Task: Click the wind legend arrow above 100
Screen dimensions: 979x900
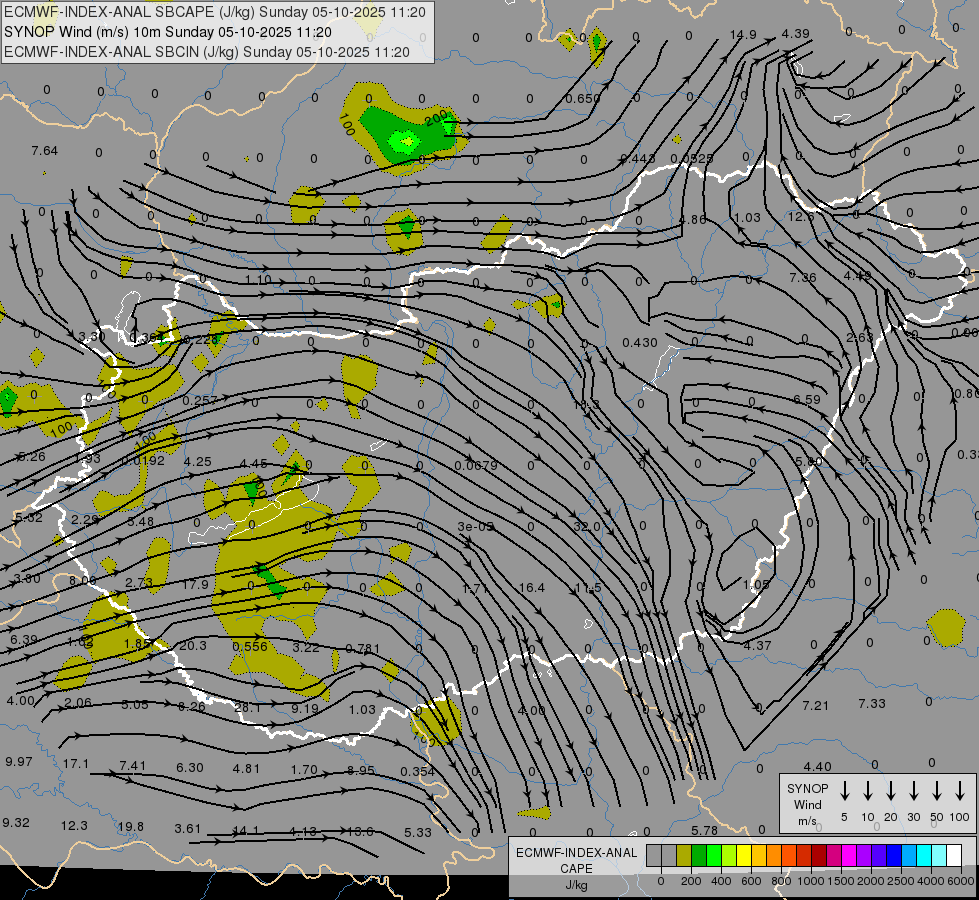Action: (960, 791)
